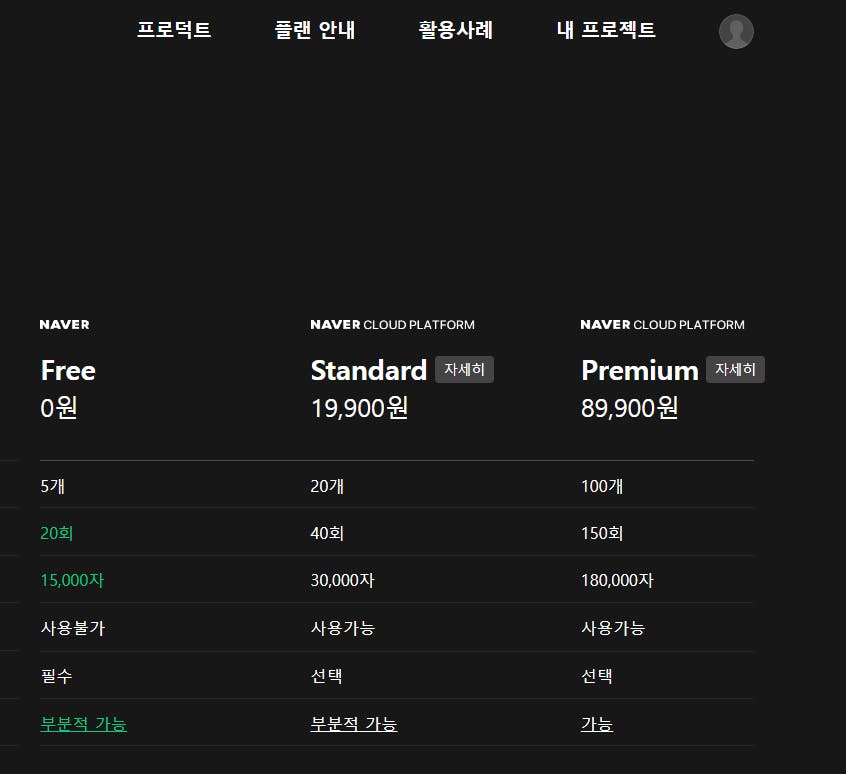Viewport: 846px width, 774px height.
Task: Select 활용사례 in the navigation bar
Action: (456, 30)
